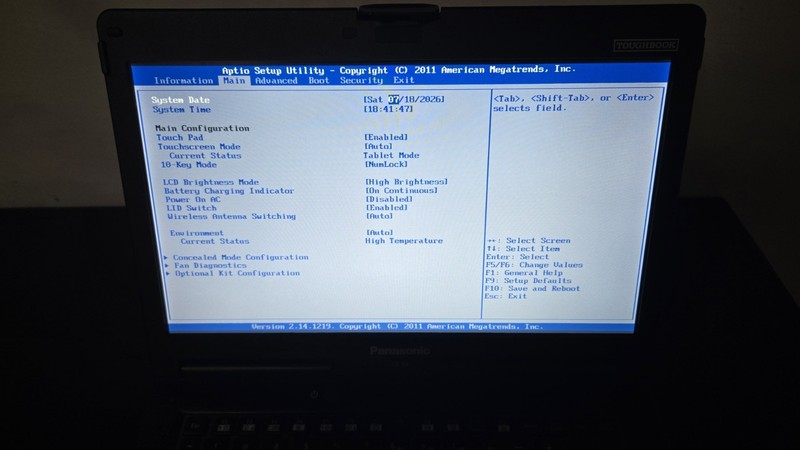Click the LID Switch label
Viewport: 800px width, 450px height.
pos(191,208)
